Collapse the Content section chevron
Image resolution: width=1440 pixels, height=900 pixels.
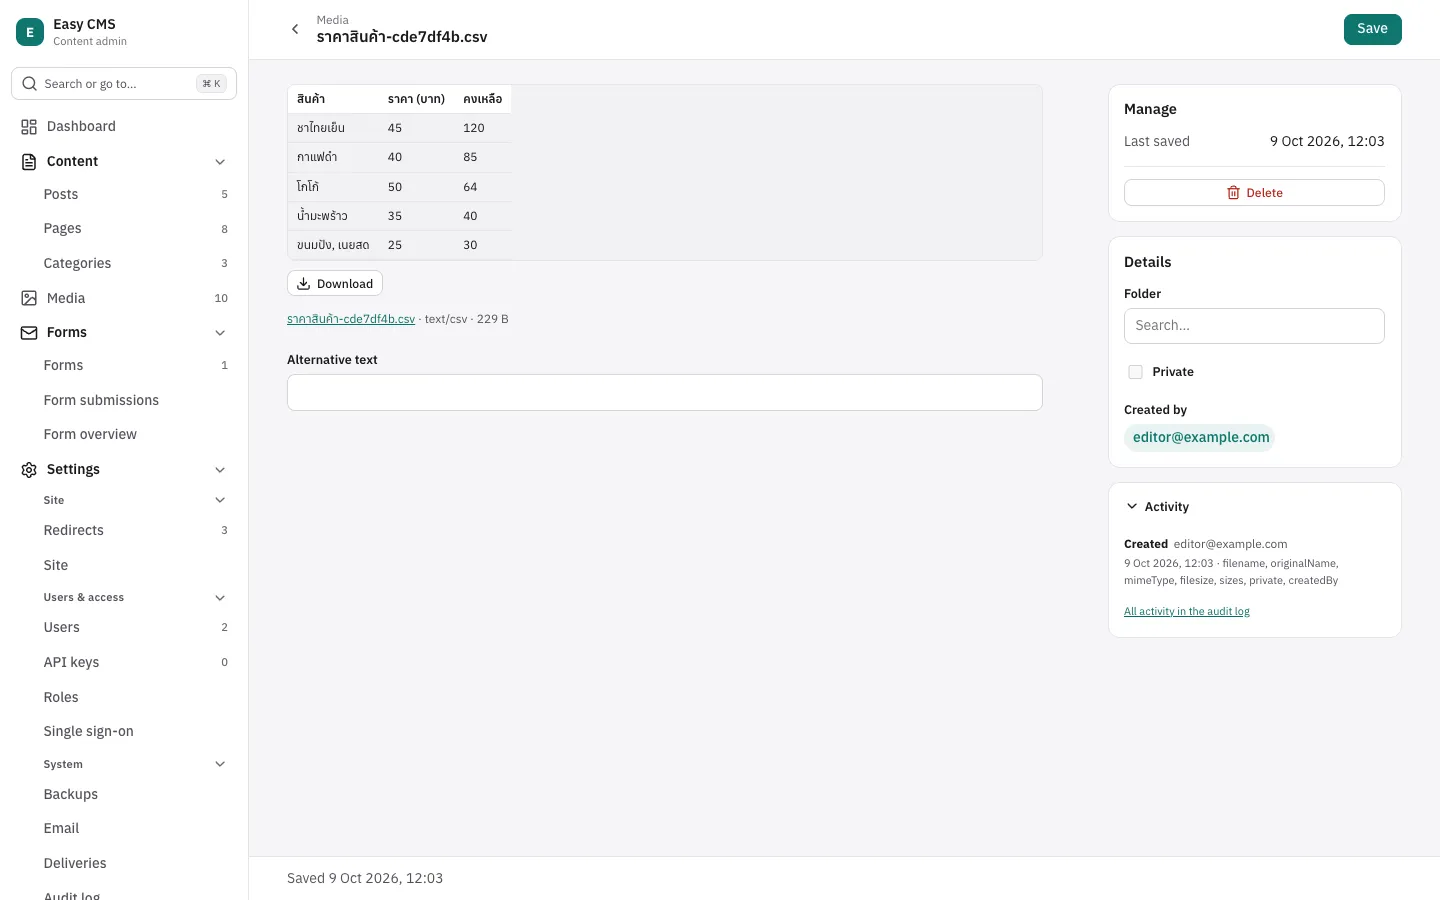[220, 162]
